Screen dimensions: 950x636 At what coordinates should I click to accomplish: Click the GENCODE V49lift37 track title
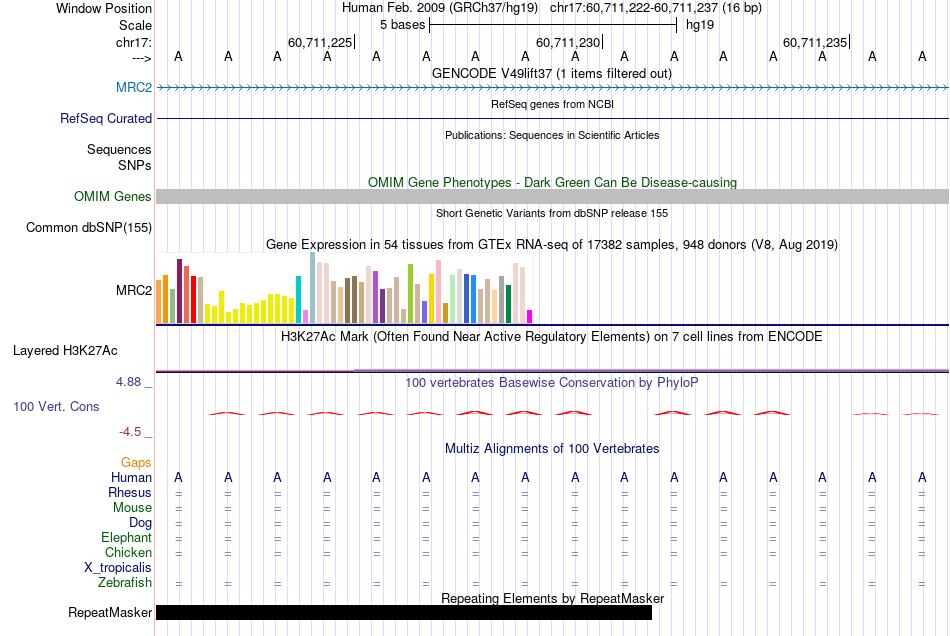click(552, 73)
